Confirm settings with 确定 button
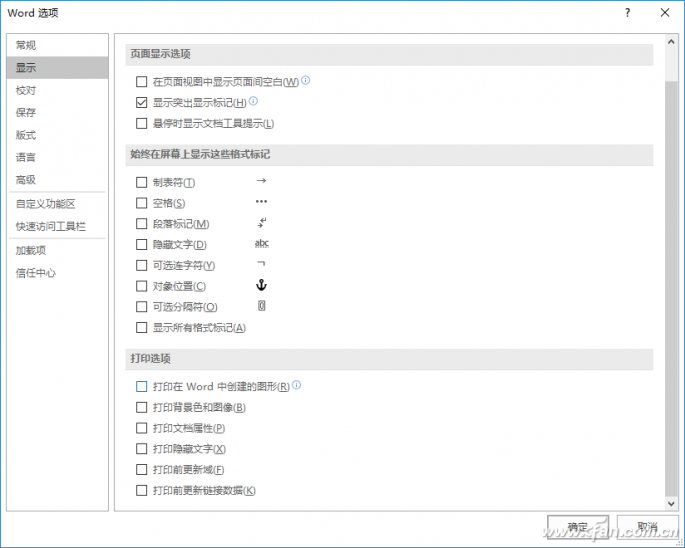Screen dimensions: 685x548 tap(577, 526)
